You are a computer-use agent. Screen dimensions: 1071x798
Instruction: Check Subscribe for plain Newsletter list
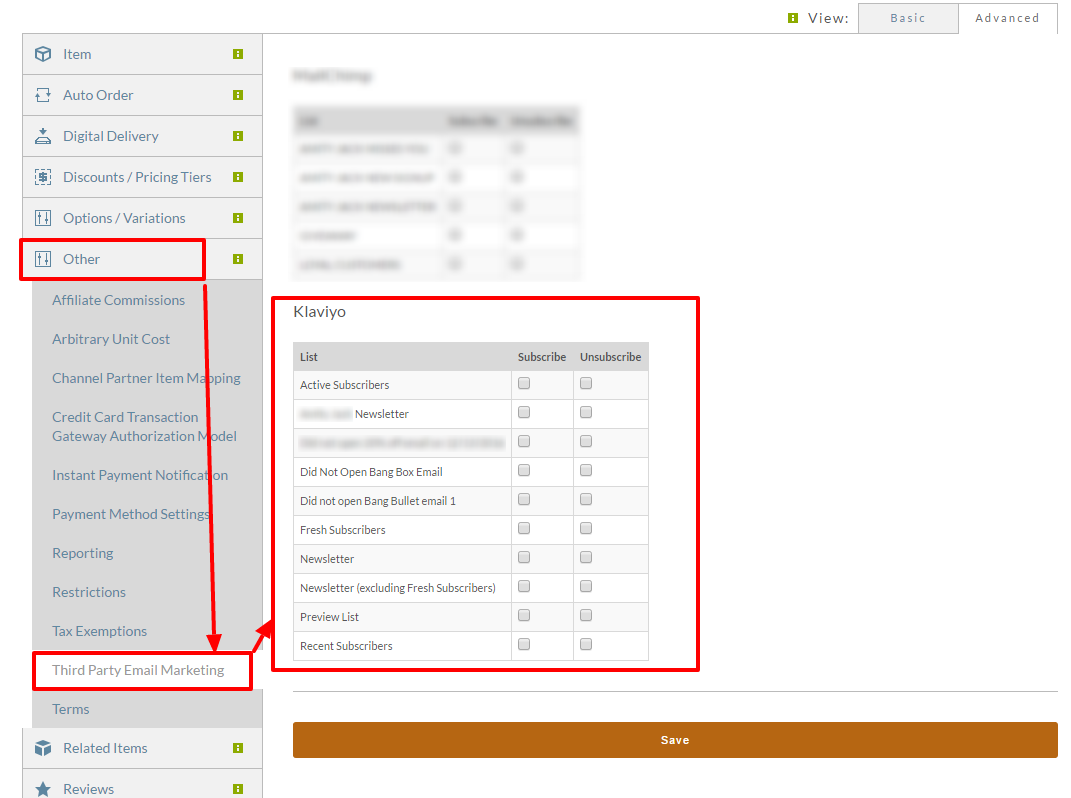tap(524, 558)
